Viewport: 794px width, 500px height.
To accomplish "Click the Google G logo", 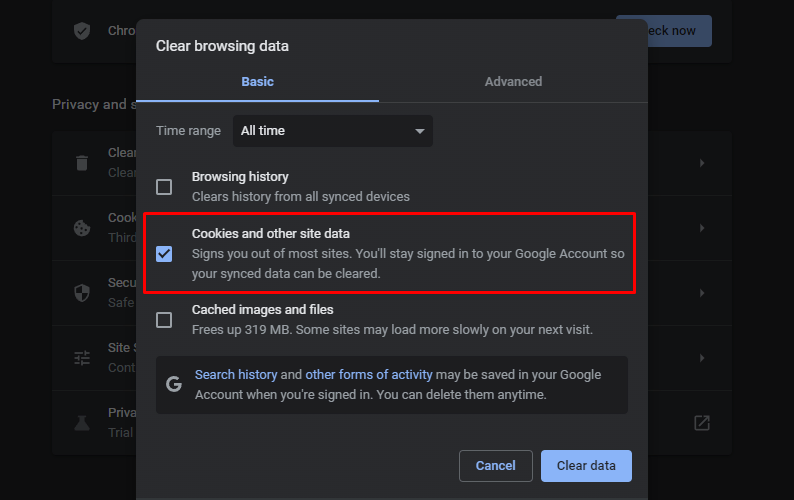I will coord(174,384).
